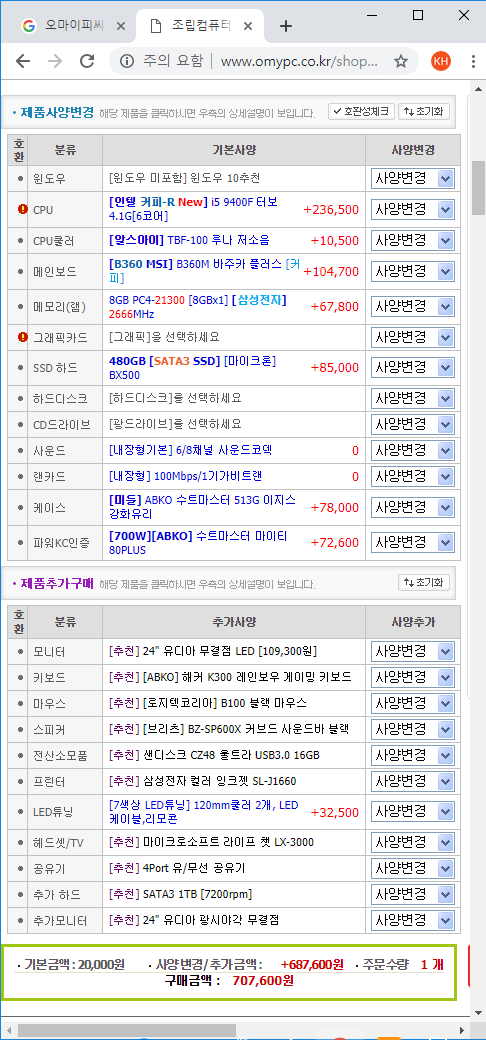The width and height of the screenshot is (486, 1043).
Task: Click the browser back arrow
Action: [x=23, y=61]
